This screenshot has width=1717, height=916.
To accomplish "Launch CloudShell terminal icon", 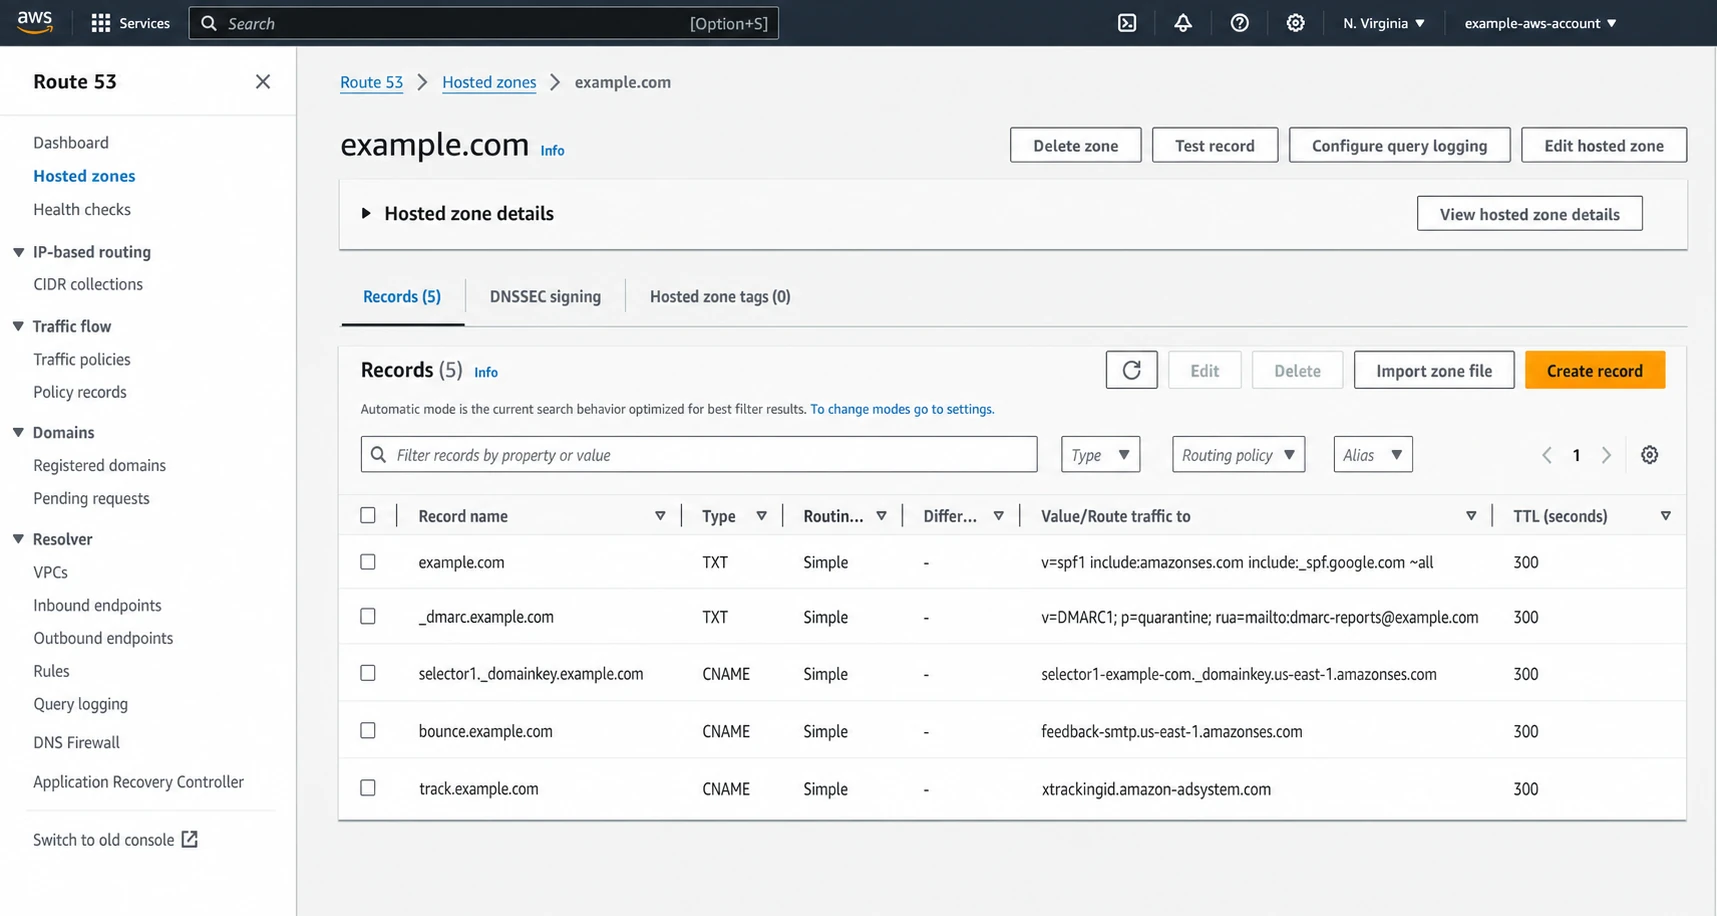I will coord(1127,23).
